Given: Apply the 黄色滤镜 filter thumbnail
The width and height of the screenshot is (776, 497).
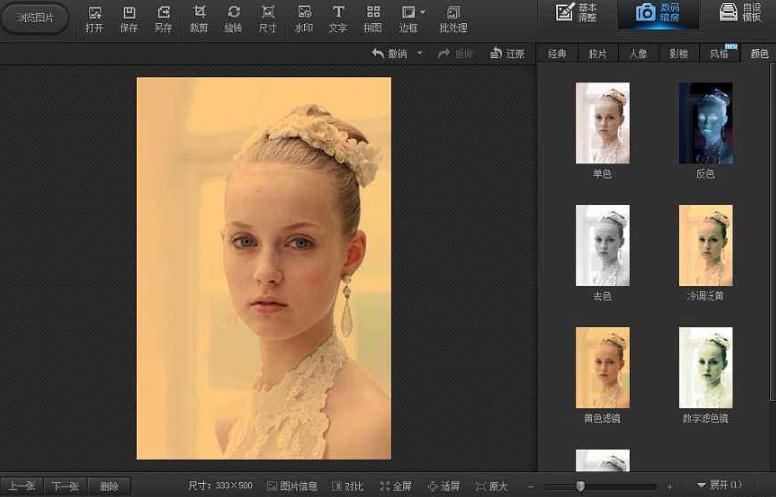Looking at the screenshot, I should pos(603,367).
